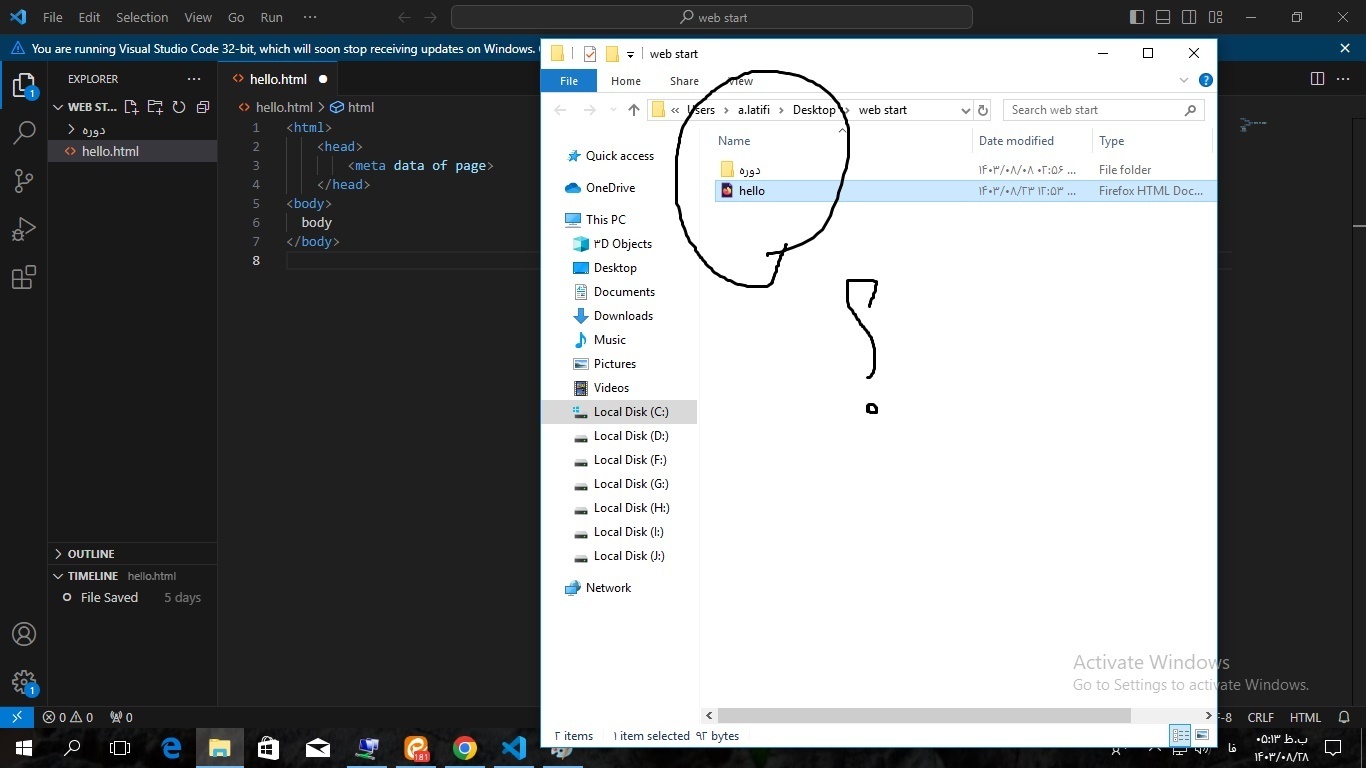Click New Folder quick access toolbar icon

[612, 54]
